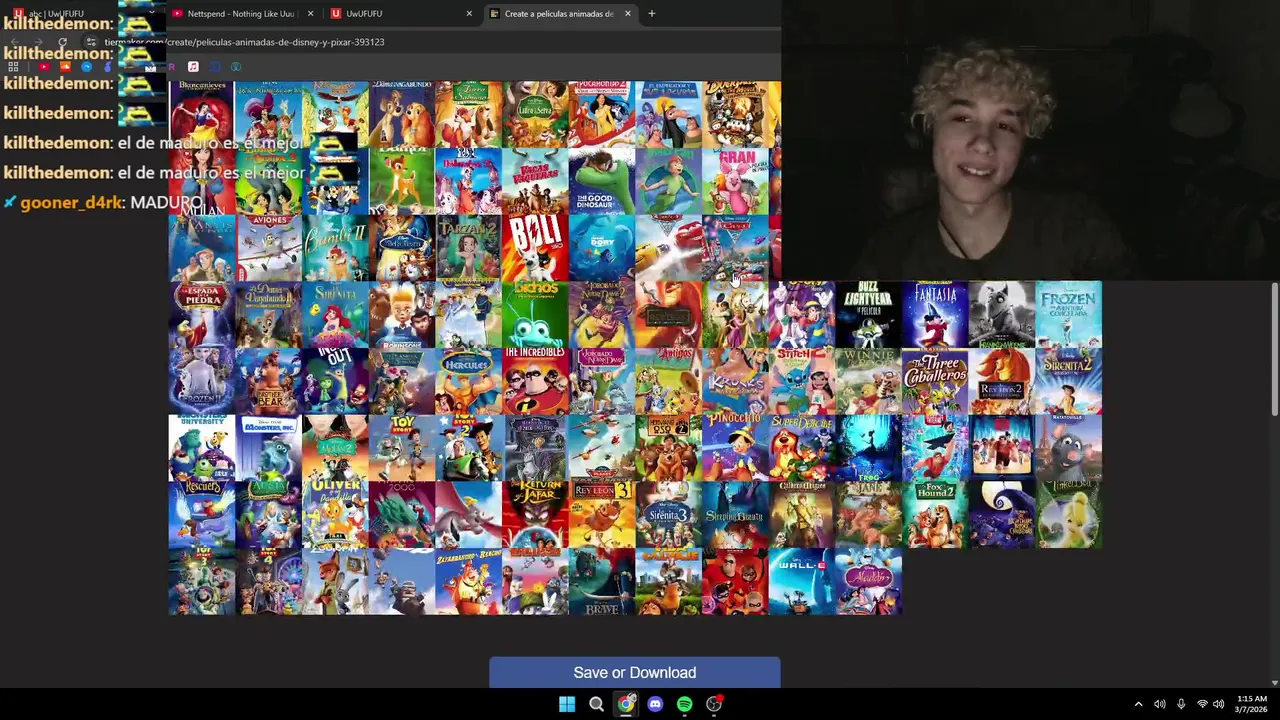The width and height of the screenshot is (1280, 720).
Task: Select the Bichos movie poster
Action: (x=535, y=315)
